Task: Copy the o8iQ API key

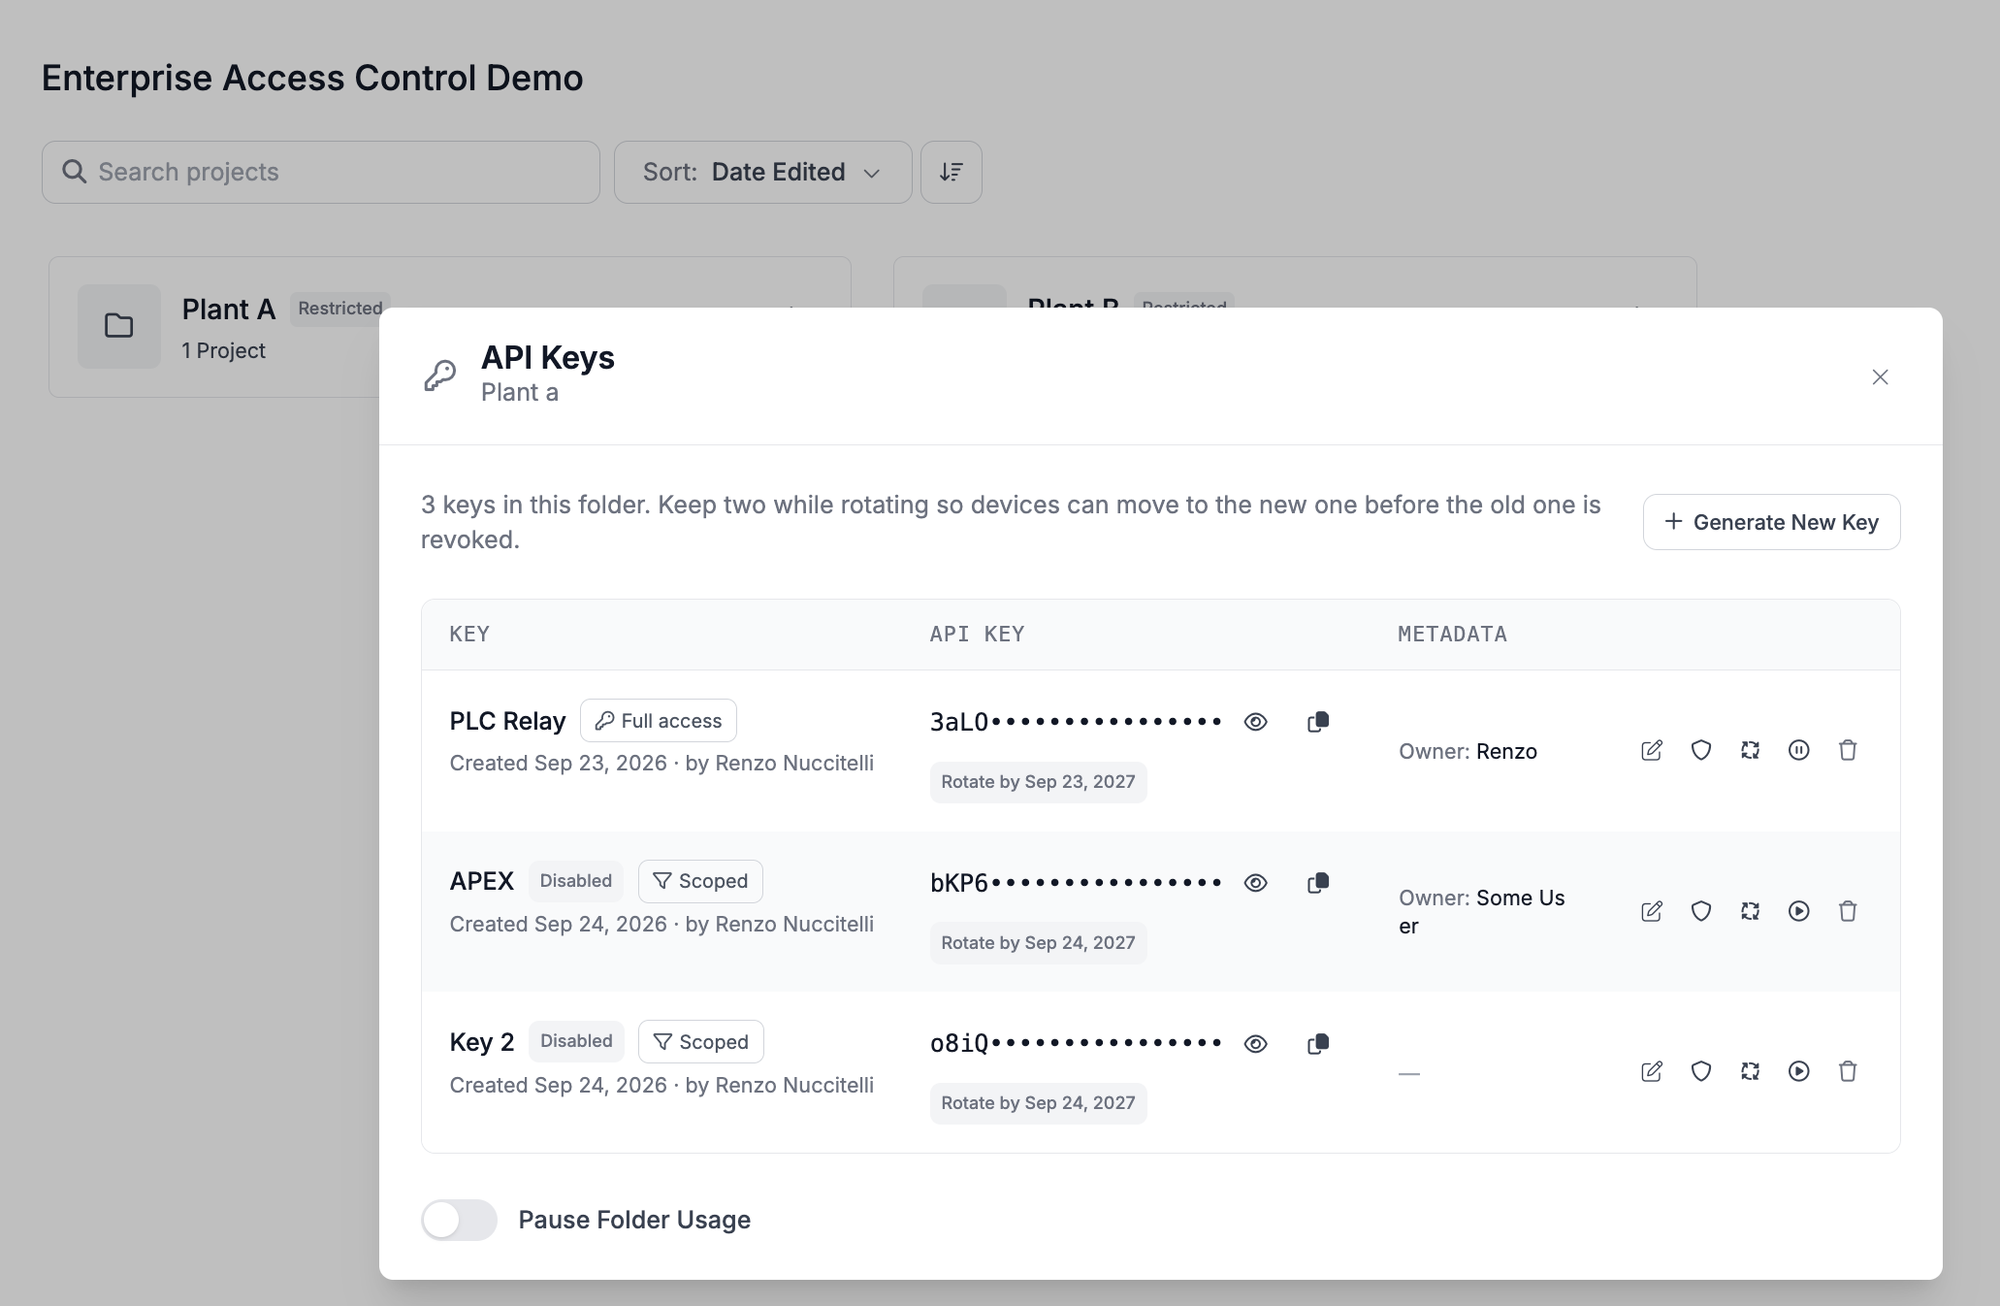Action: [1318, 1044]
